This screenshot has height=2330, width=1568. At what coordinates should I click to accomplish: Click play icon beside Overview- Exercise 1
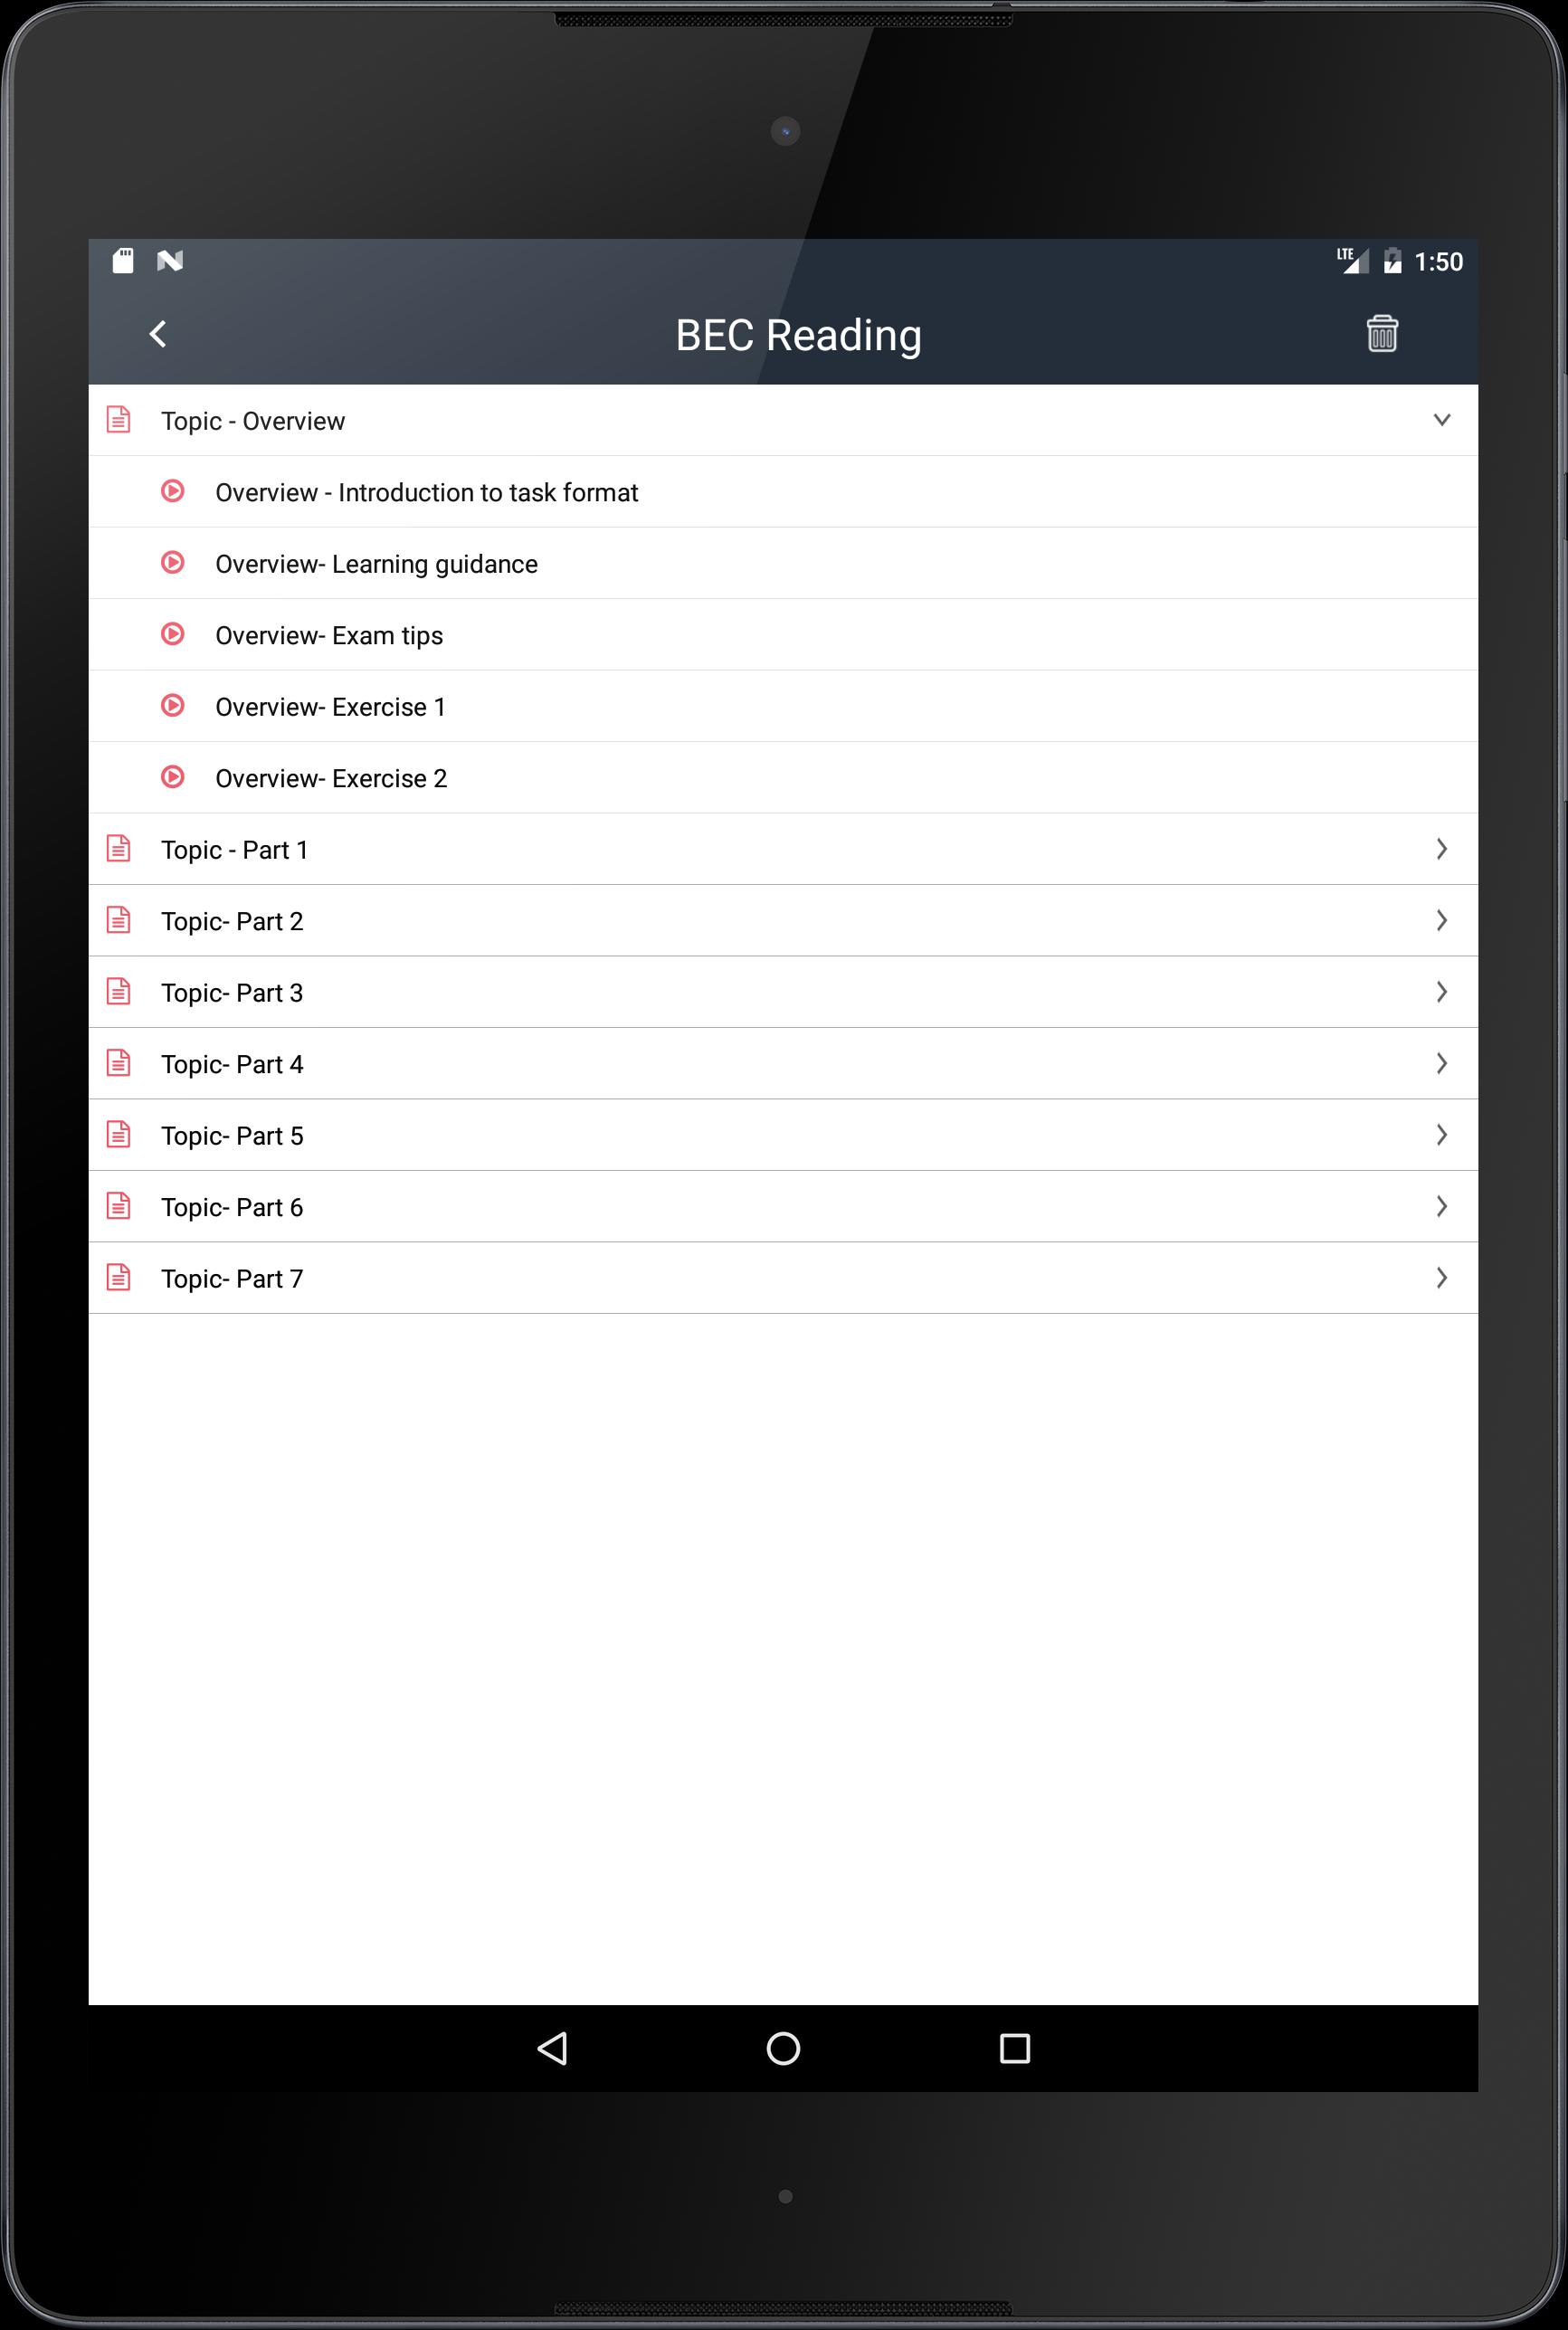[x=173, y=705]
